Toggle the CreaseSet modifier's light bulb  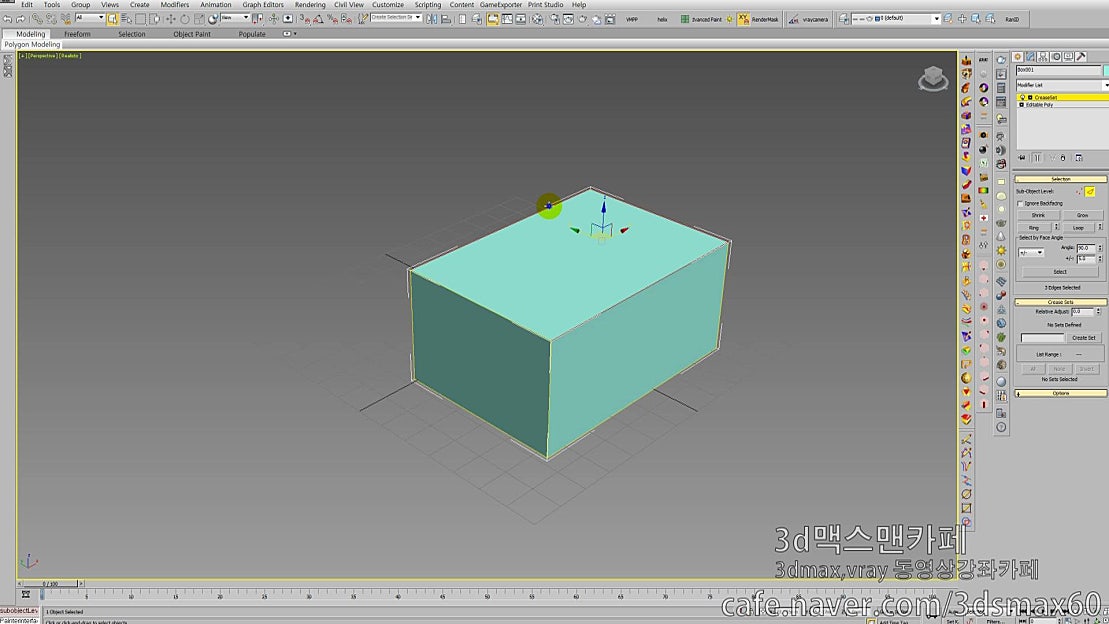[1022, 97]
